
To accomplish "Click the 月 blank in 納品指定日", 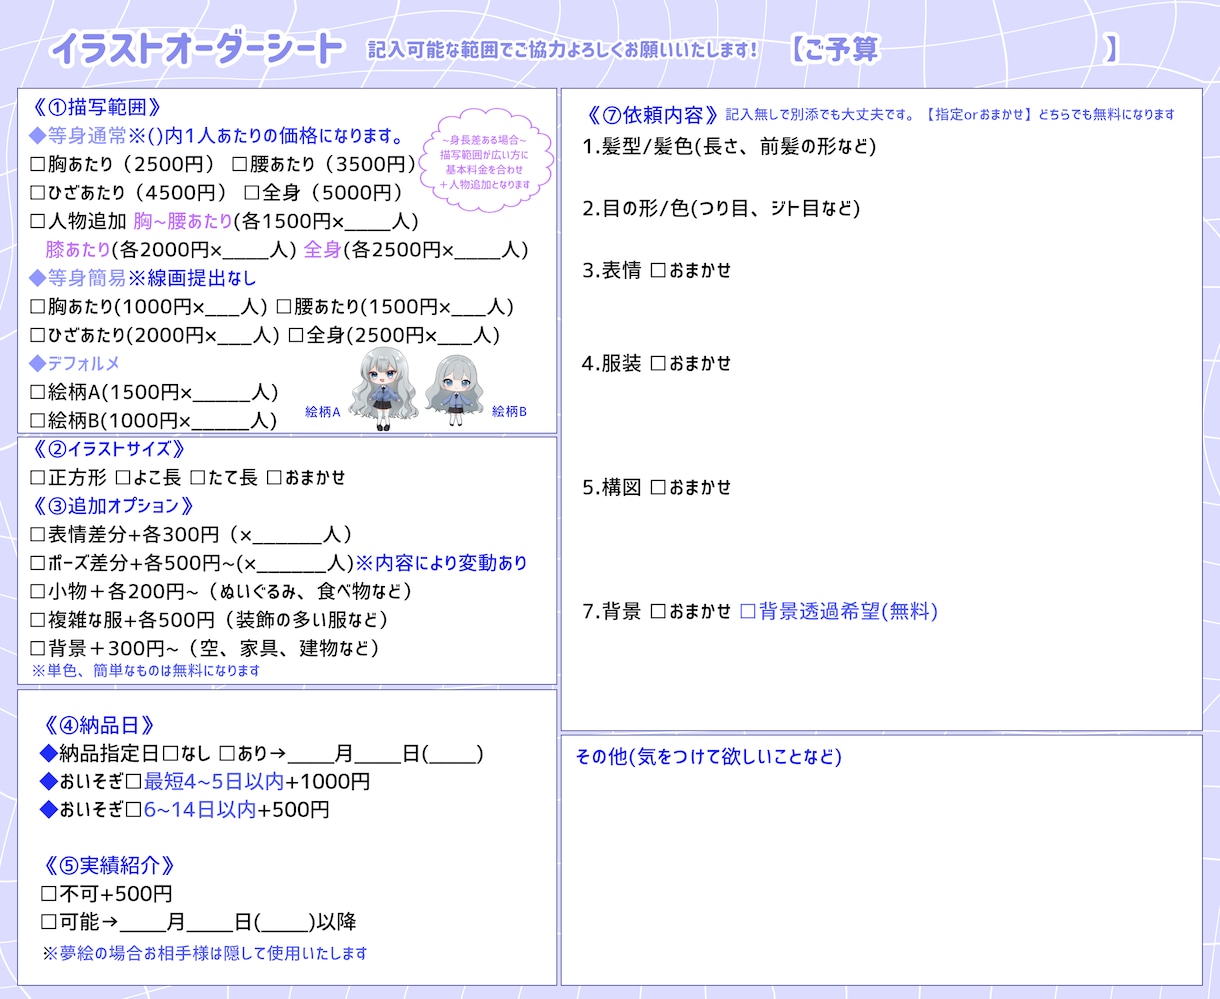I will [x=310, y=753].
